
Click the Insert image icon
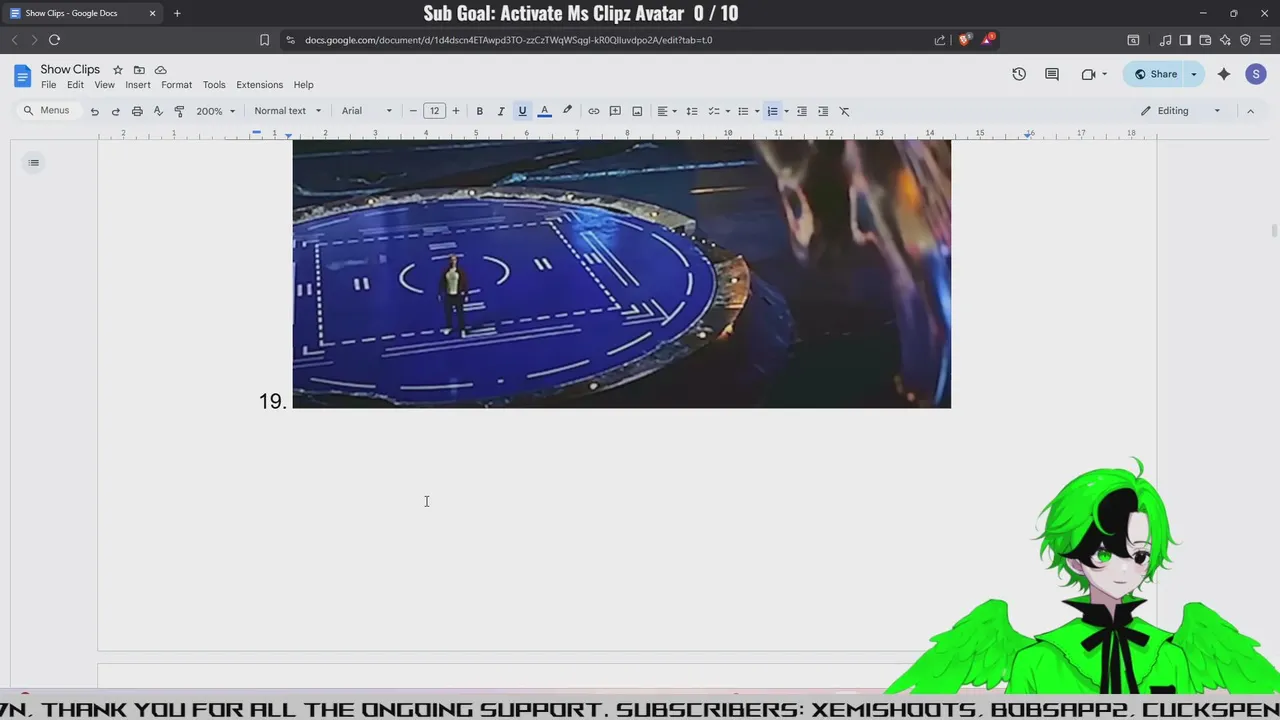pyautogui.click(x=637, y=111)
